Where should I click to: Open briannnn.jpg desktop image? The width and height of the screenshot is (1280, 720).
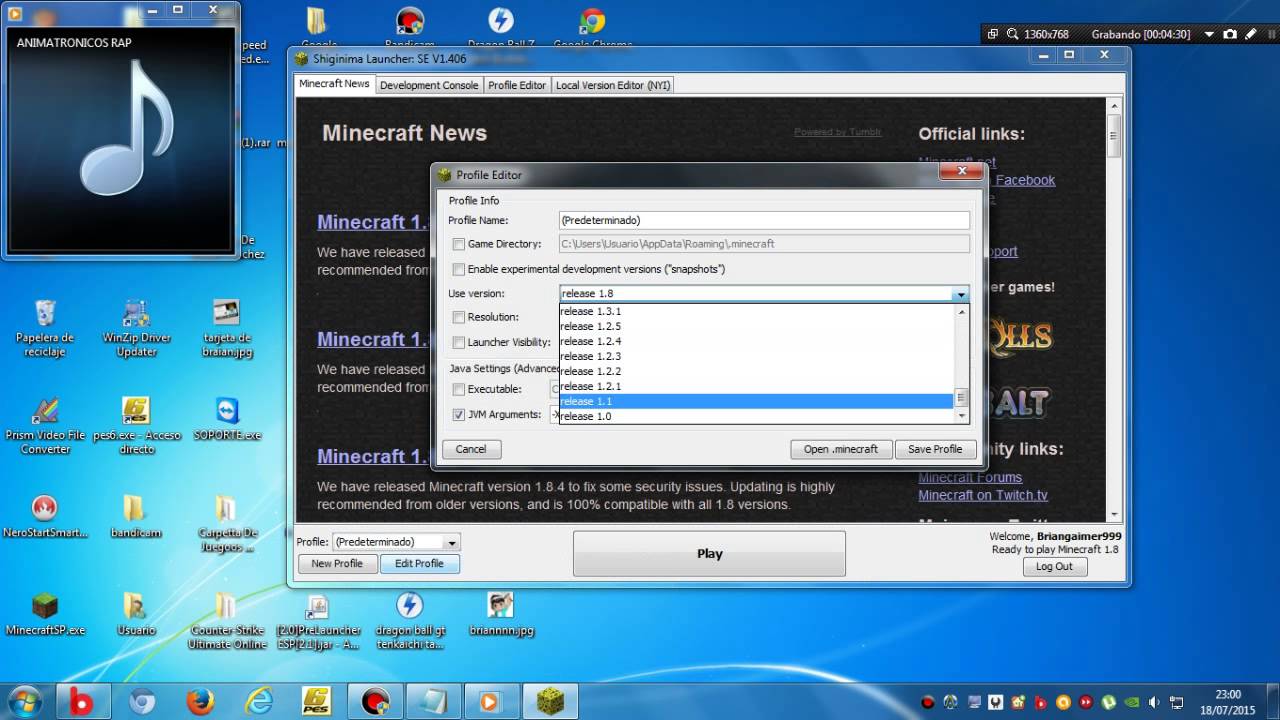(500, 614)
